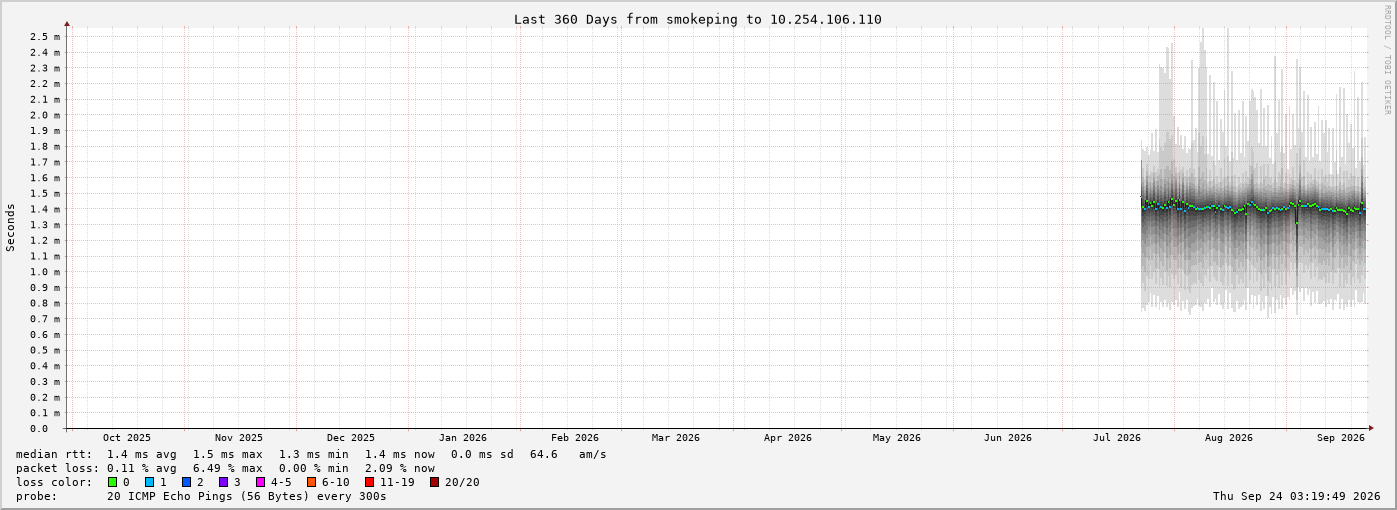Click the Oct 2025 x-axis label
This screenshot has width=1397, height=510.
[127, 438]
